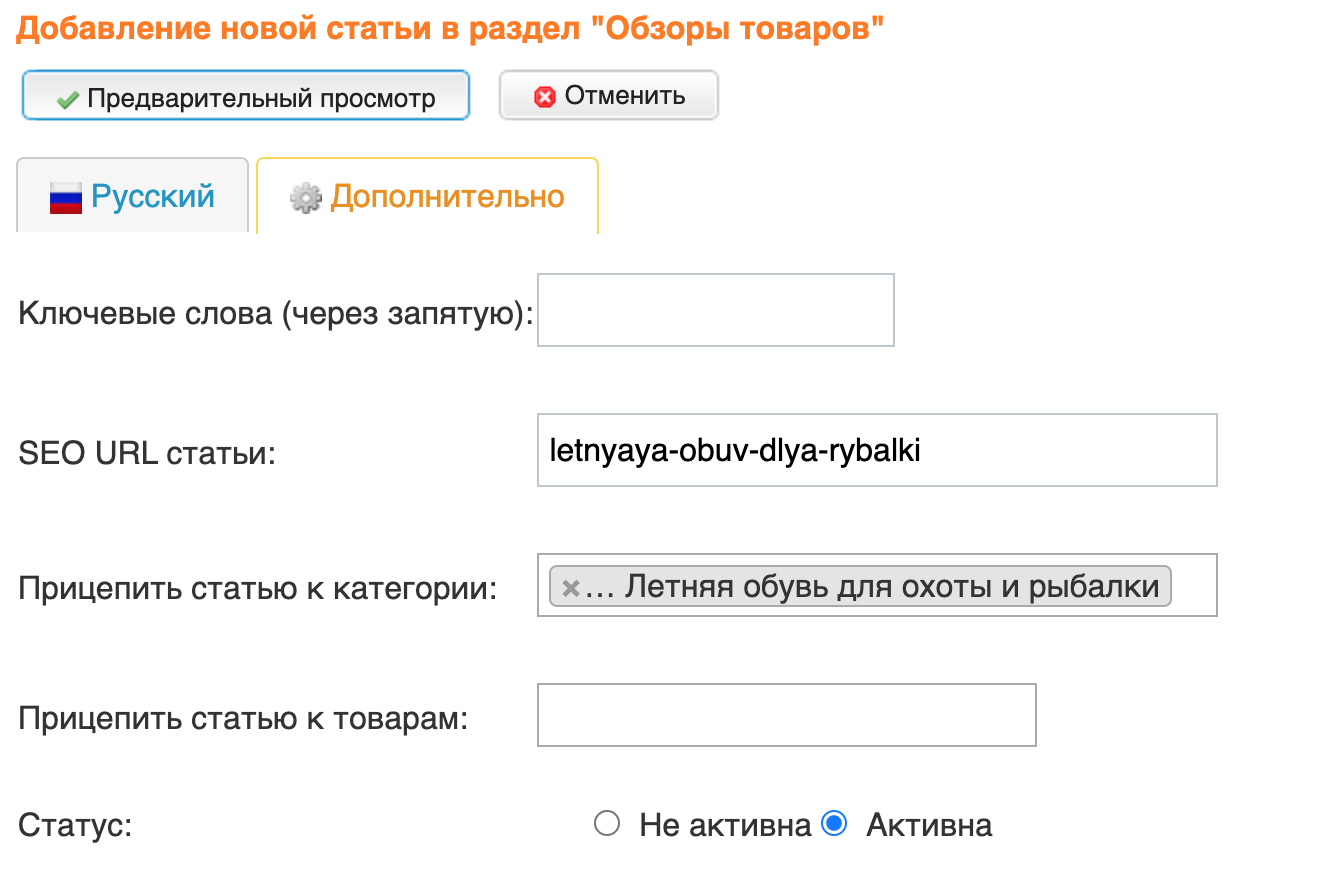Click the Russian flag icon

coord(66,198)
